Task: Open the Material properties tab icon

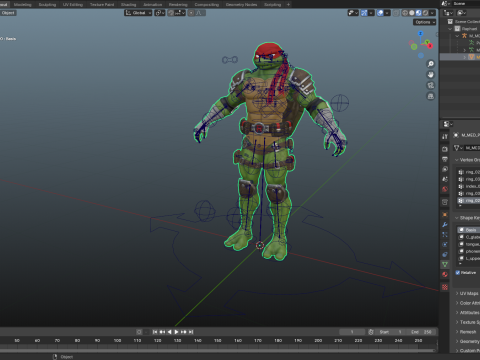Action: coord(445,275)
